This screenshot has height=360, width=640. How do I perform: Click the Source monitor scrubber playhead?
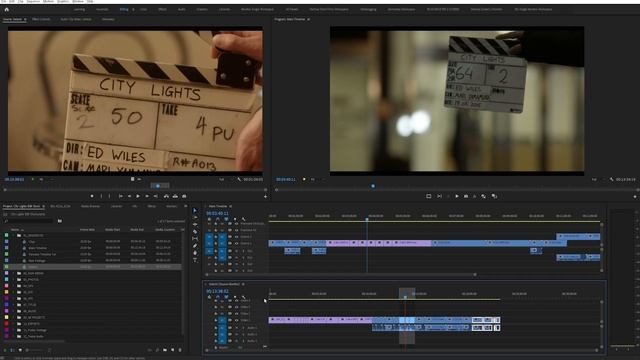coord(158,186)
